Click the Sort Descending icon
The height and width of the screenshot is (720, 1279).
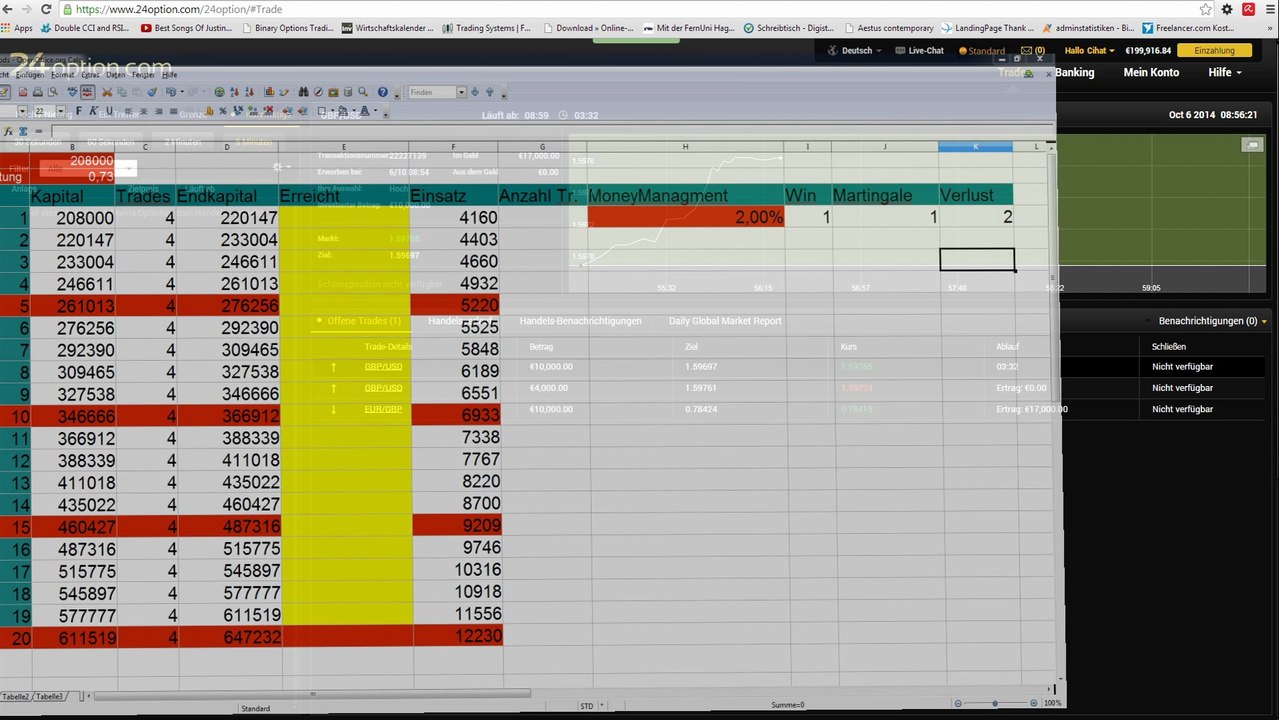[x=250, y=92]
